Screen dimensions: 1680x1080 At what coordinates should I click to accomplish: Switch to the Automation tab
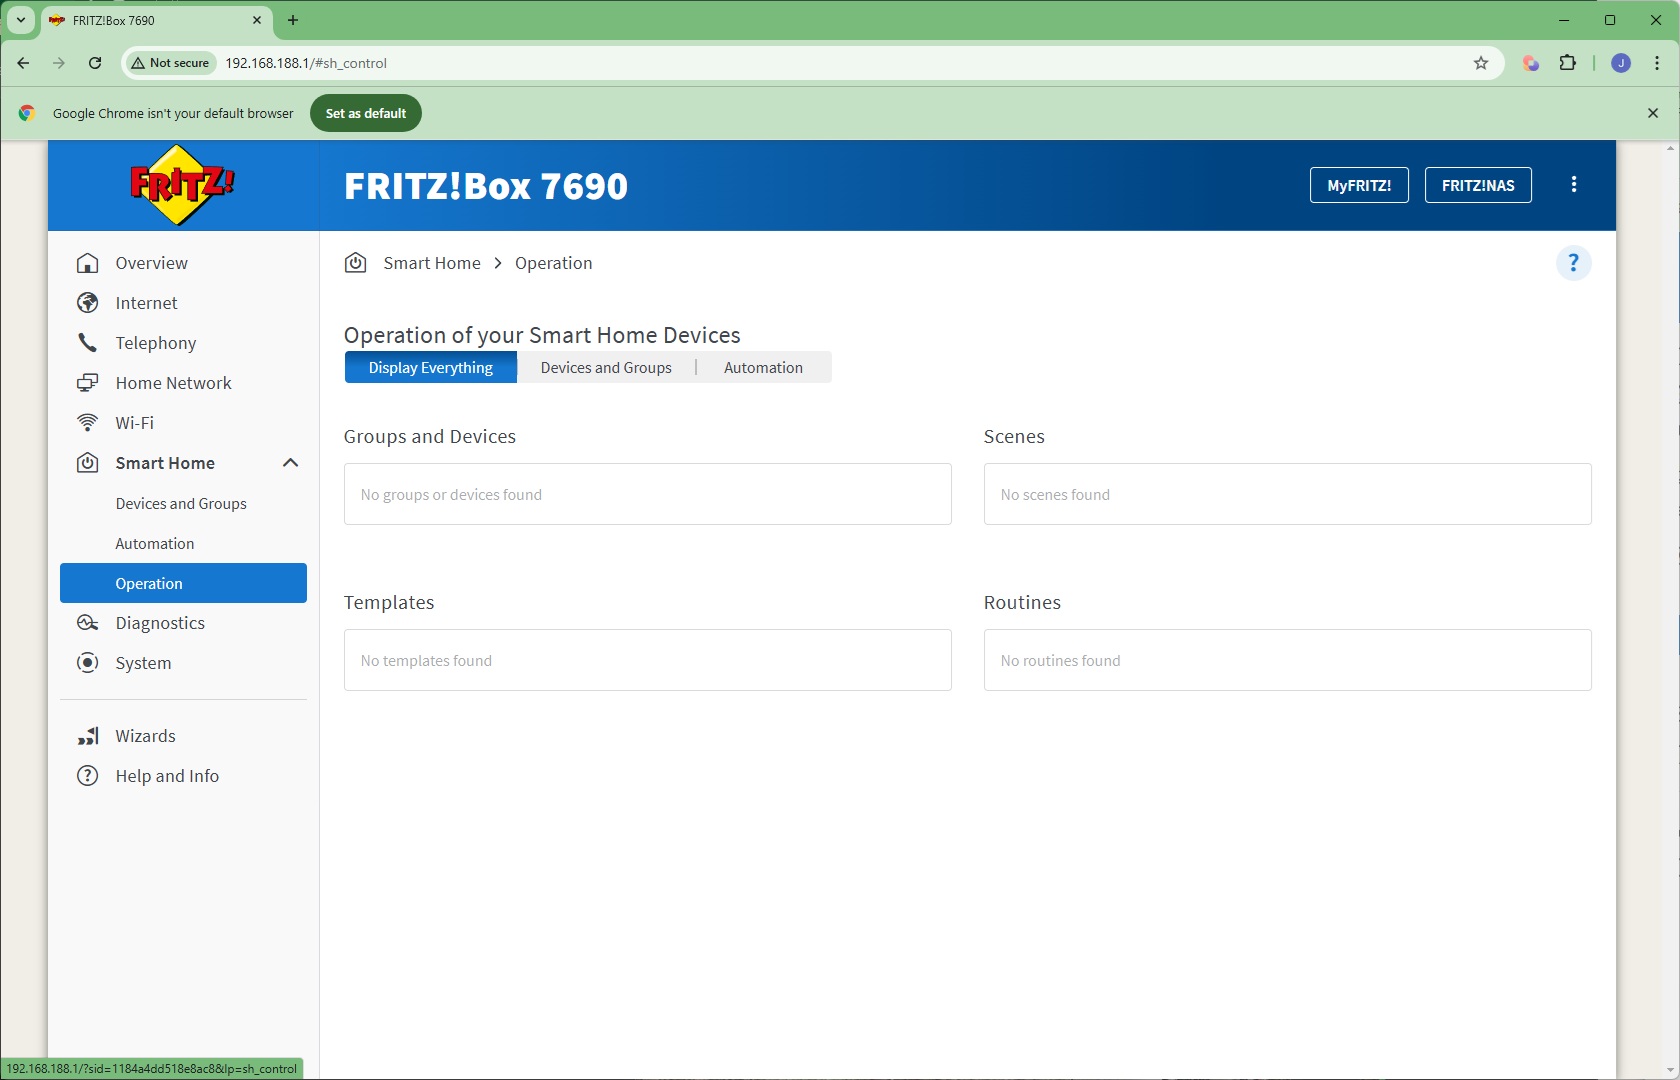(x=763, y=367)
